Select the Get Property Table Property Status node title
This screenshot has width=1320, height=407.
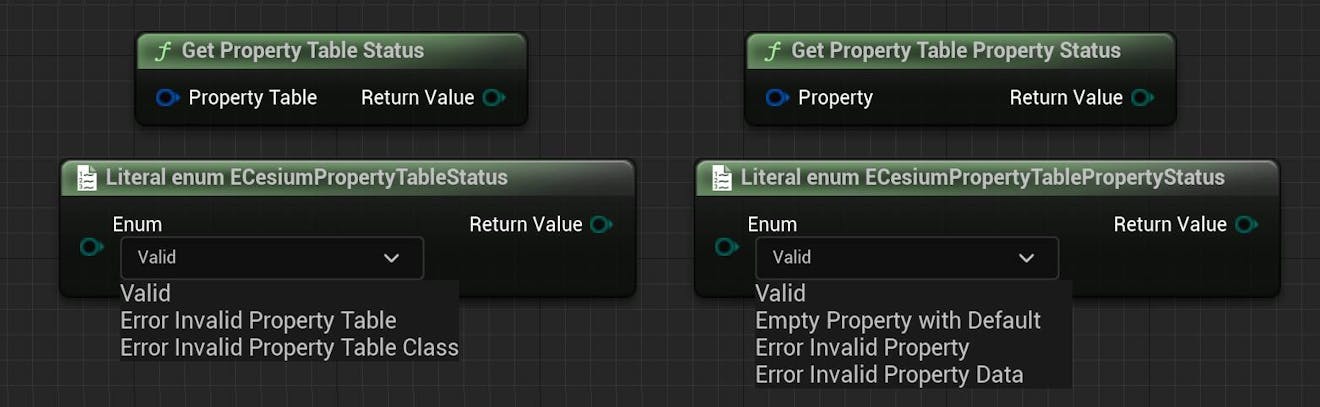click(x=956, y=51)
